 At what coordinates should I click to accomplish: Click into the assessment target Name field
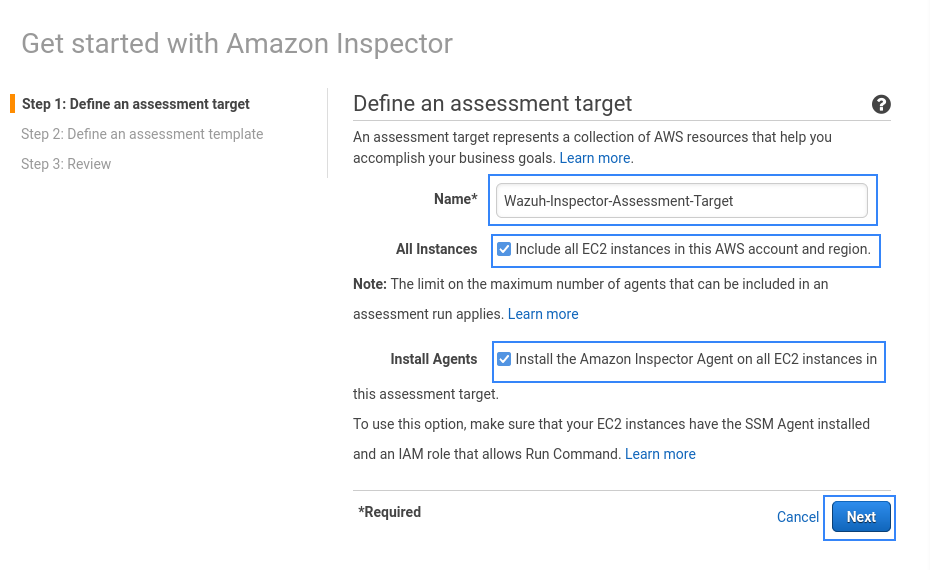[681, 200]
